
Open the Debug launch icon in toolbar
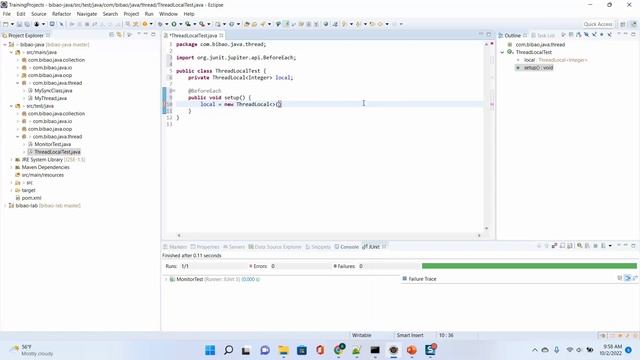coord(160,24)
